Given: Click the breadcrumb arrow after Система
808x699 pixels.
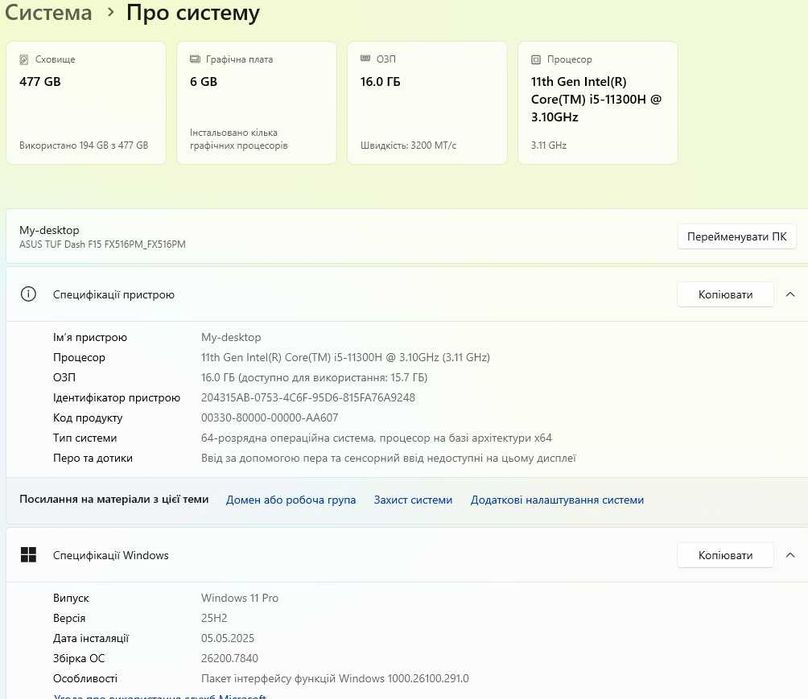Looking at the screenshot, I should (x=110, y=12).
